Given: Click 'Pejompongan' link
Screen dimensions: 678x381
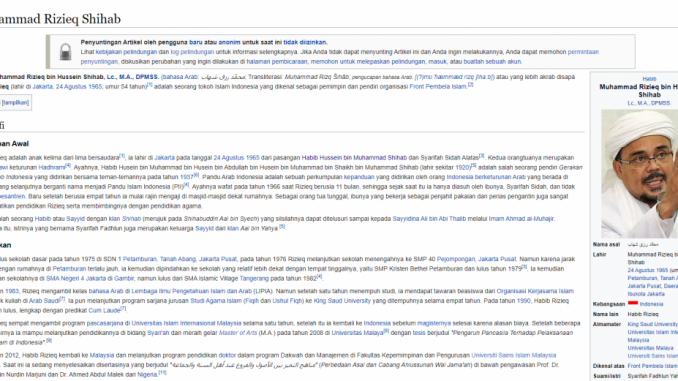Looking at the screenshot, I should (455, 259).
